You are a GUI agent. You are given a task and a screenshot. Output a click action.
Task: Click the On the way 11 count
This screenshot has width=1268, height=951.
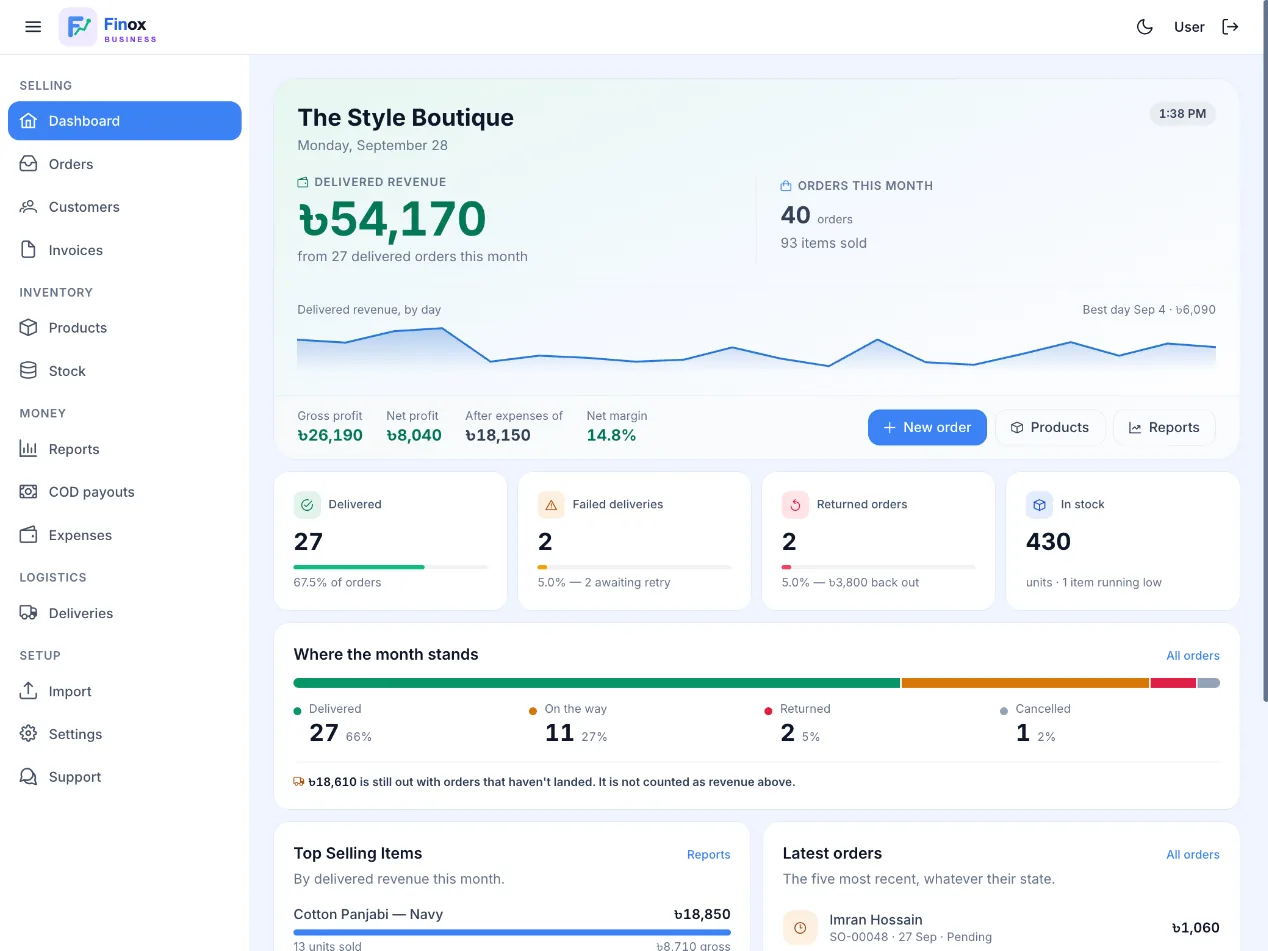(x=559, y=733)
